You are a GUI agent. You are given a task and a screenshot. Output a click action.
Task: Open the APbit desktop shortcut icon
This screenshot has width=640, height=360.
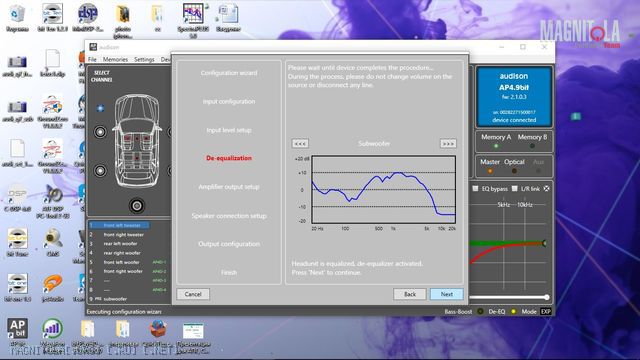(17, 329)
